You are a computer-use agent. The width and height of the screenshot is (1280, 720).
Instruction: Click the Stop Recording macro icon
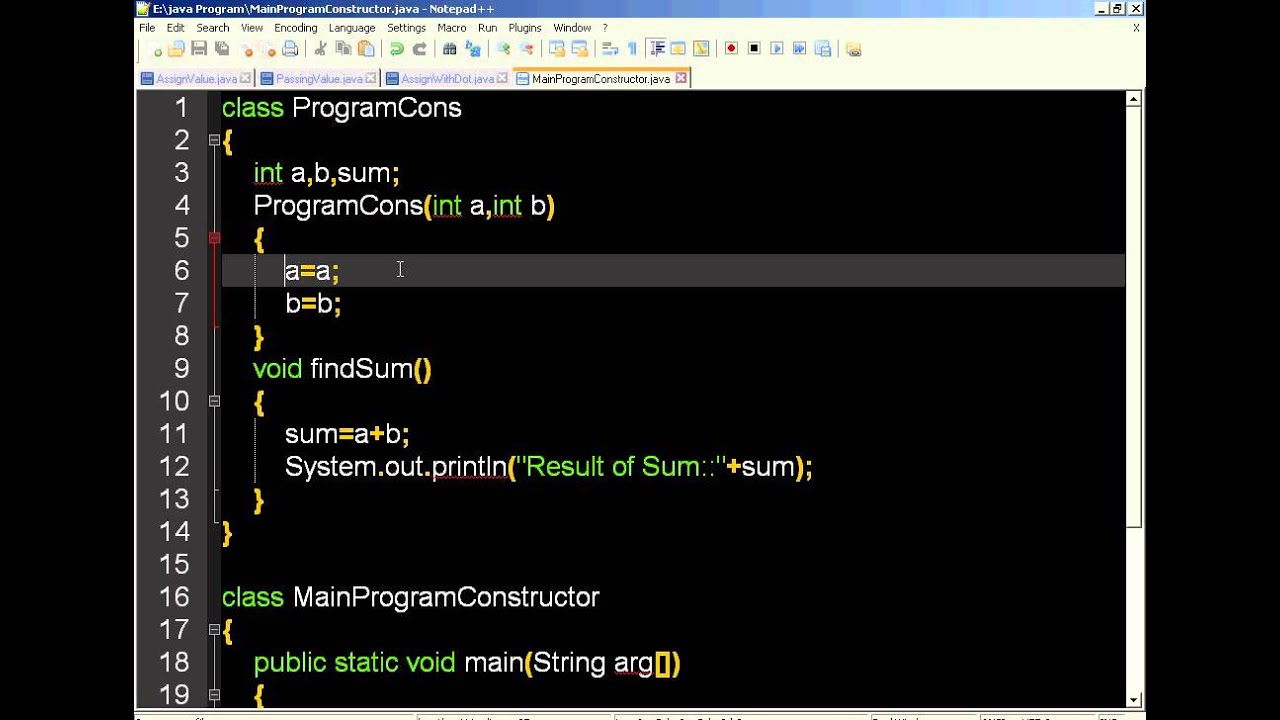click(x=754, y=49)
